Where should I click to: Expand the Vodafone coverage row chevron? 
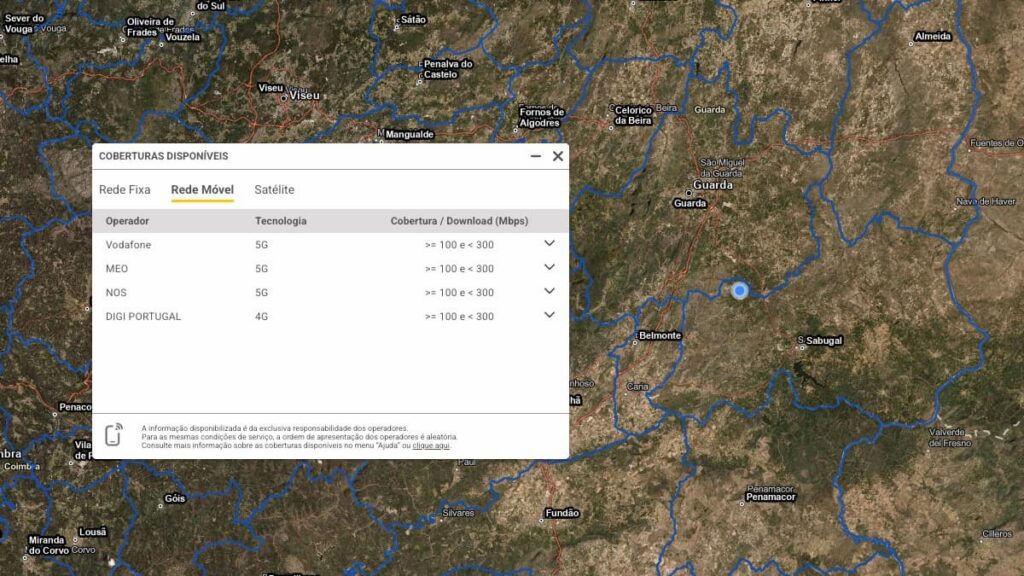point(549,243)
